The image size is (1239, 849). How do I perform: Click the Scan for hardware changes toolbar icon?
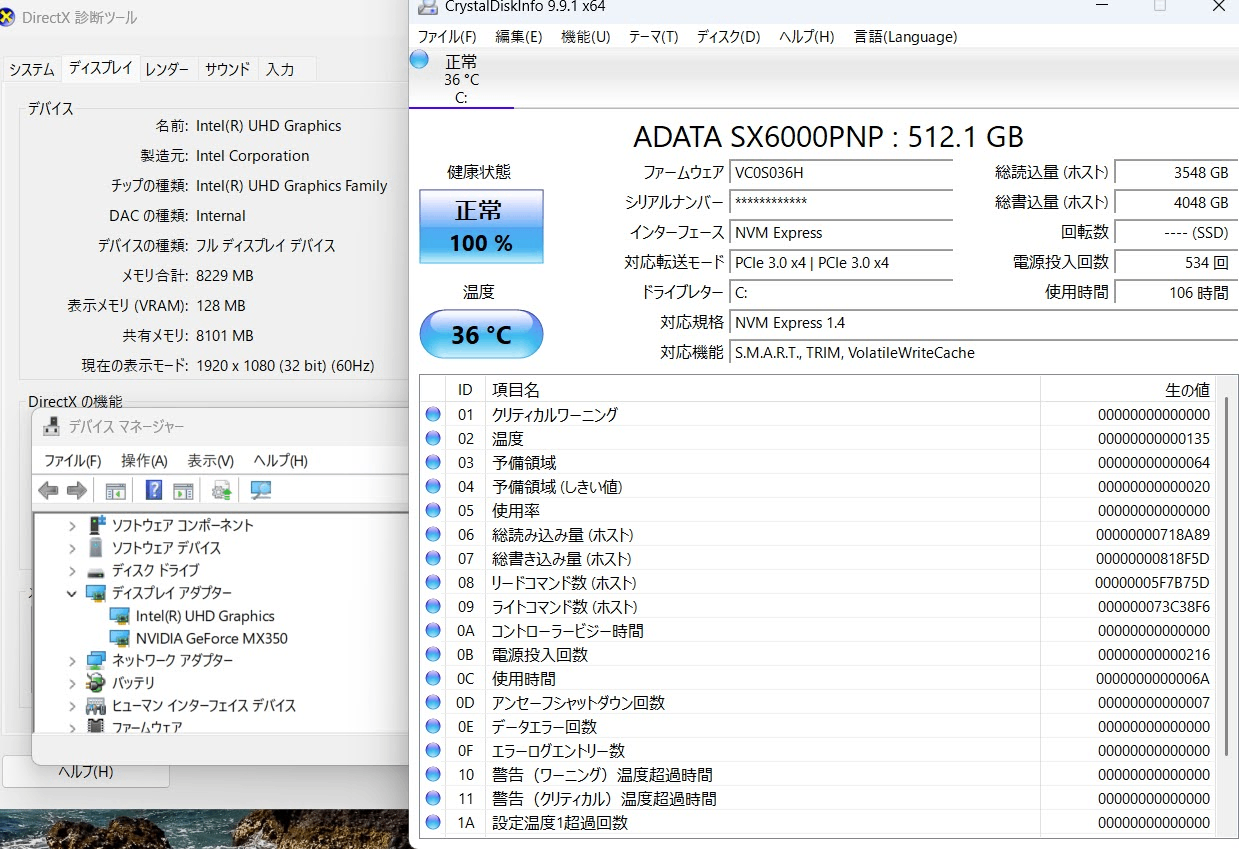click(261, 490)
